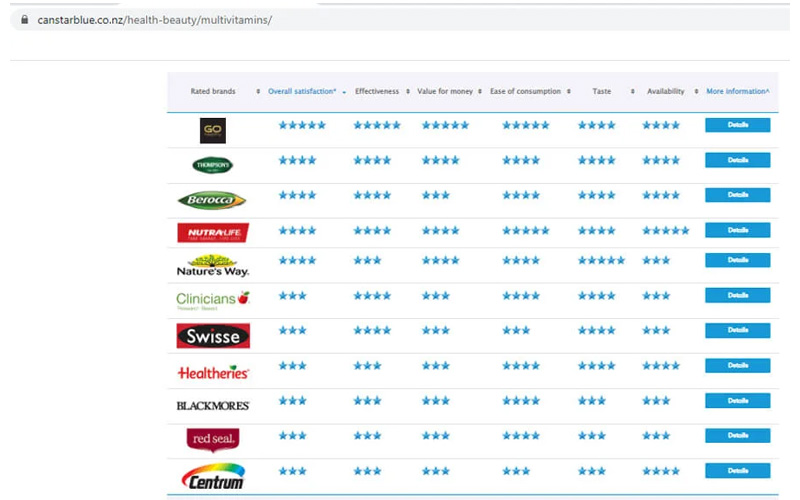Viewport: 800px width, 500px height.
Task: Click the Value for money header
Action: 445,91
